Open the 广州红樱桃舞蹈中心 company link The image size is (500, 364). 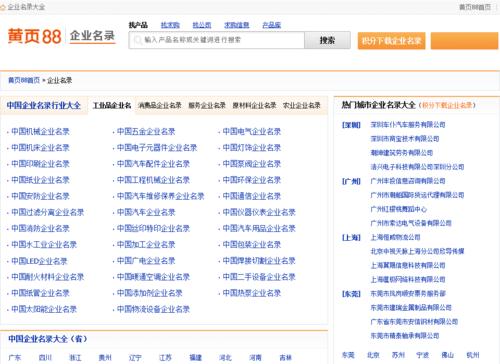click(399, 209)
